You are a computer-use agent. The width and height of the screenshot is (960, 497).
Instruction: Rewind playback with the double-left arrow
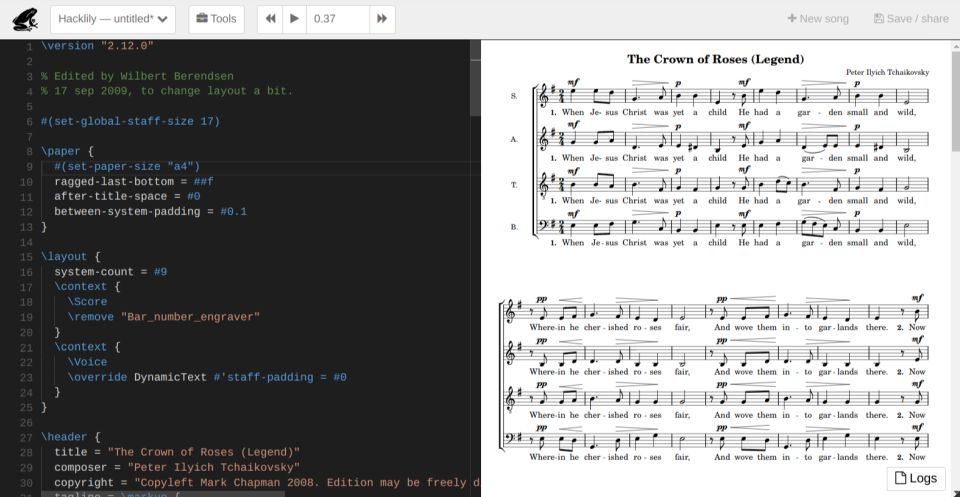click(x=270, y=19)
